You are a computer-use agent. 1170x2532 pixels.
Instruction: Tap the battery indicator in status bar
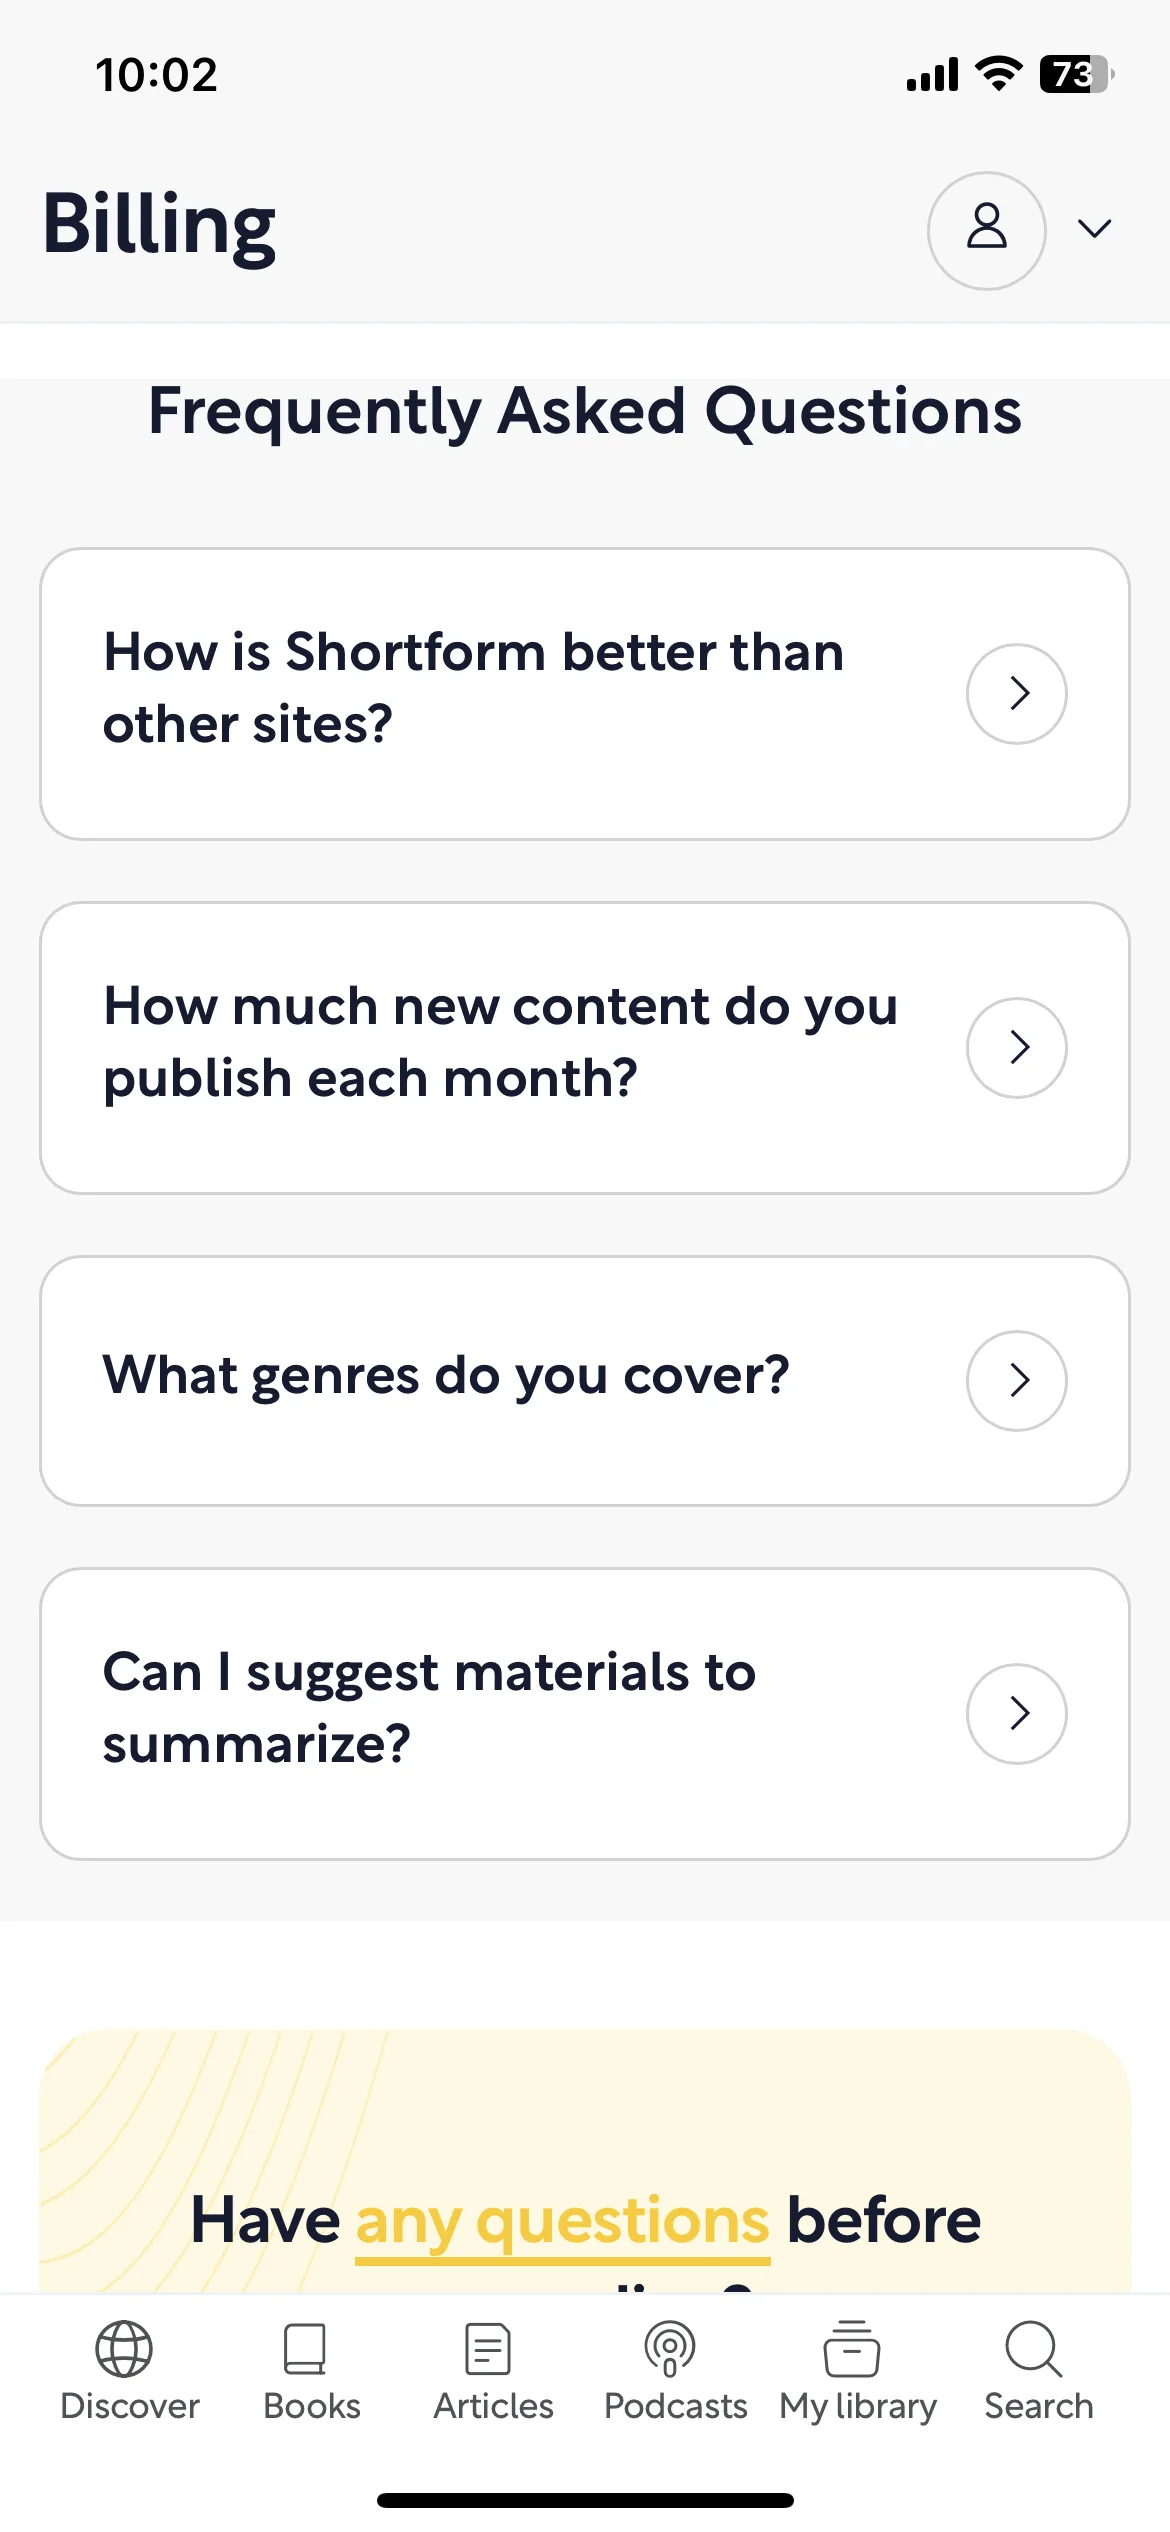tap(1077, 75)
